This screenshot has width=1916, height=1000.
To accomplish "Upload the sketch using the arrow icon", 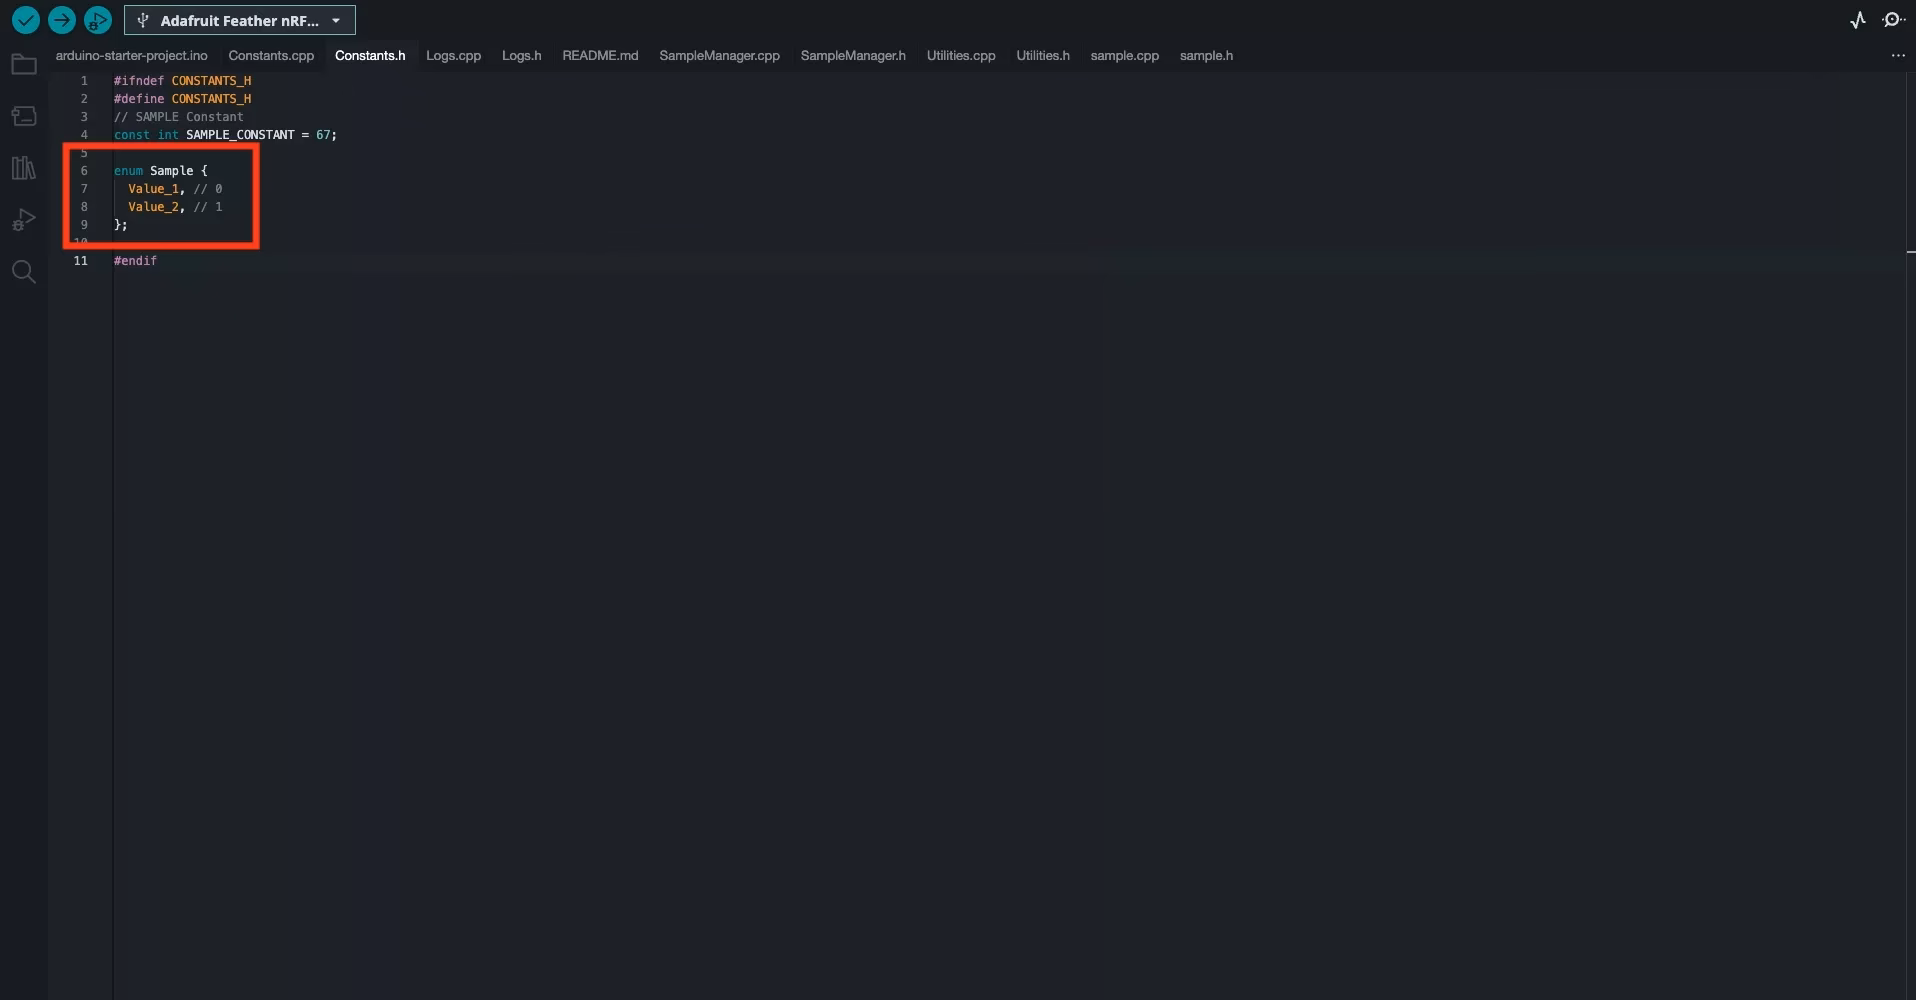I will click(61, 19).
